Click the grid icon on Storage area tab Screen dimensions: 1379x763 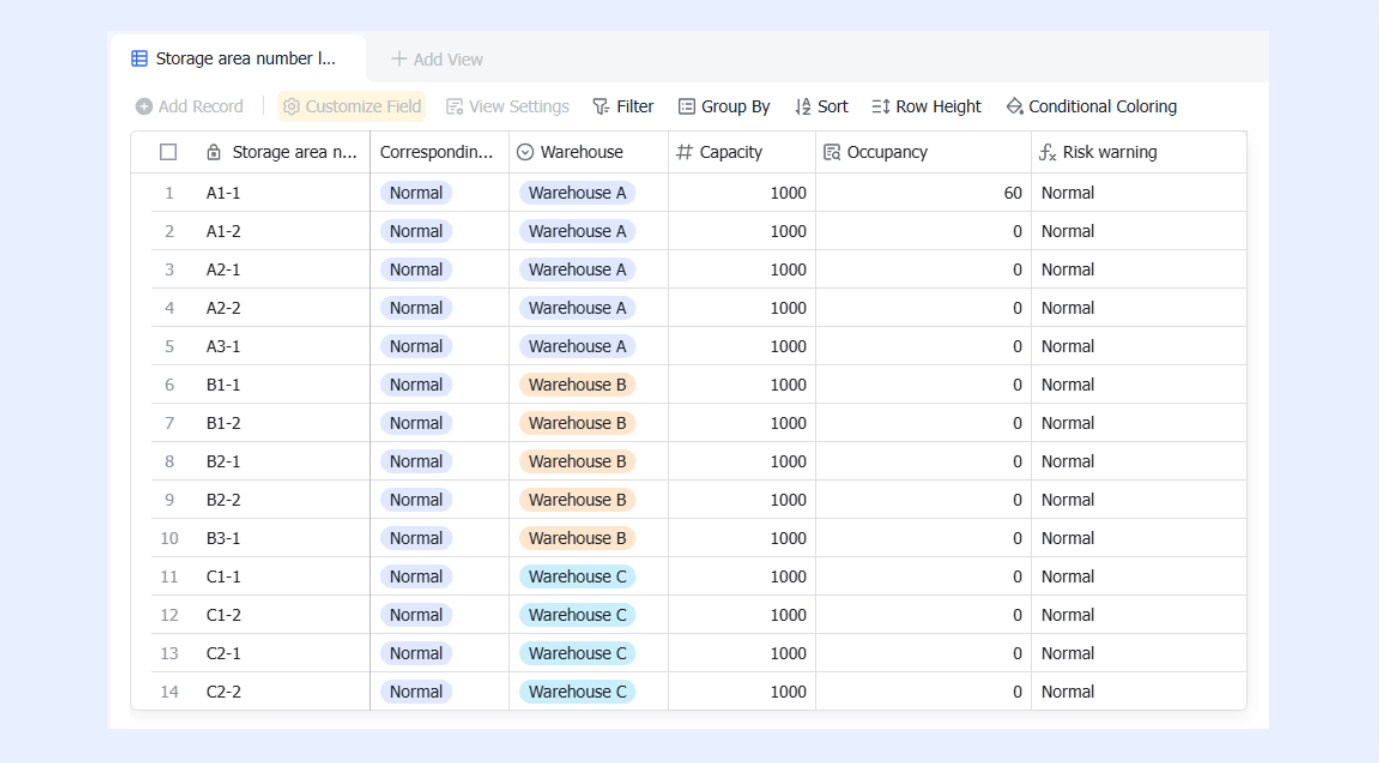[x=140, y=59]
